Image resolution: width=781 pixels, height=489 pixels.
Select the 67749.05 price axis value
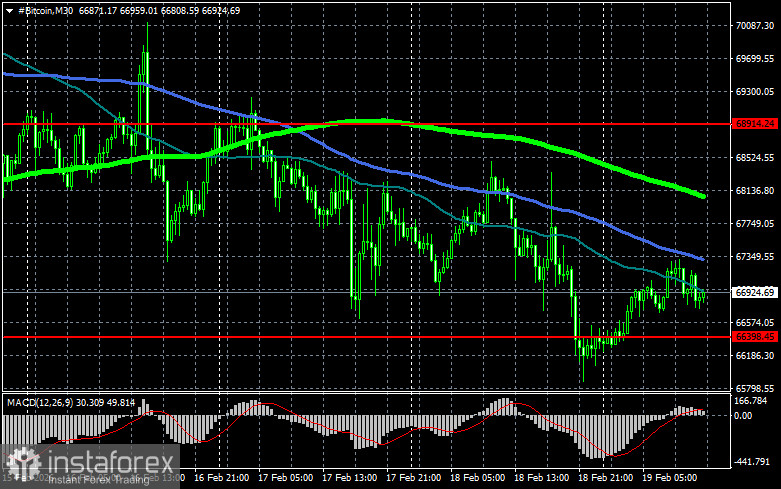coord(755,224)
